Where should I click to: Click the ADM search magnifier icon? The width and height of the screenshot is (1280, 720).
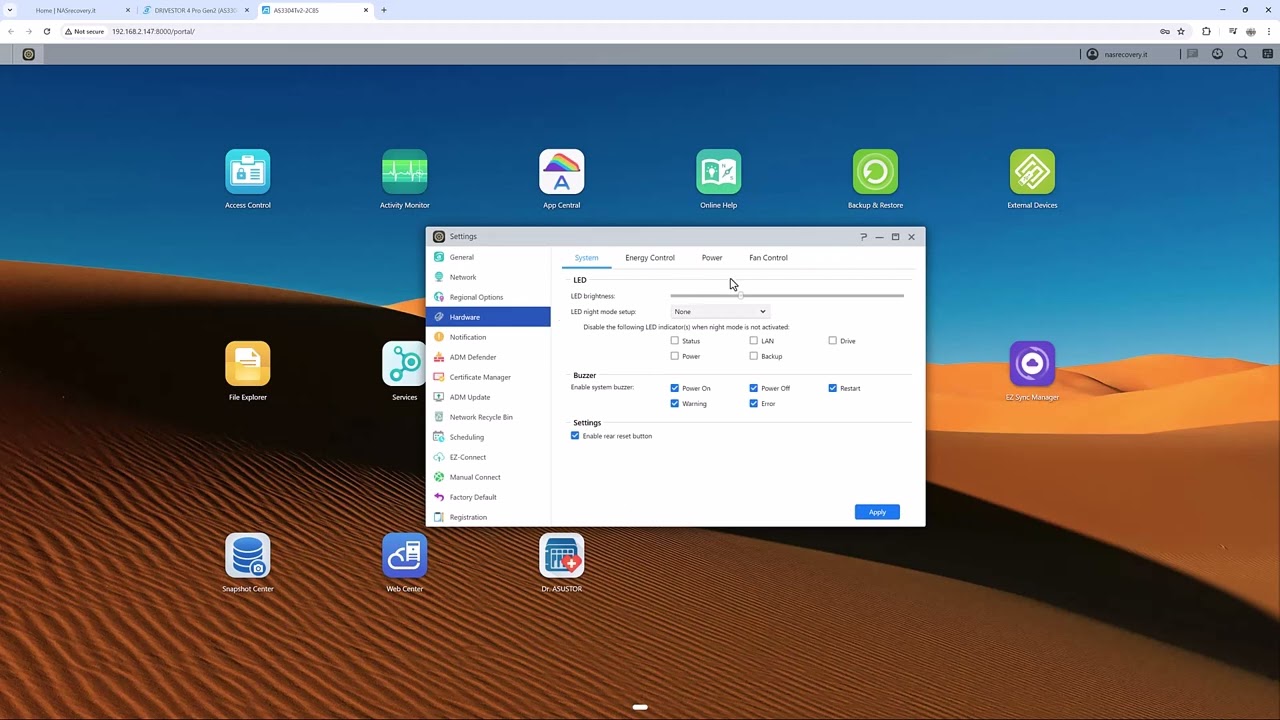pos(1242,54)
